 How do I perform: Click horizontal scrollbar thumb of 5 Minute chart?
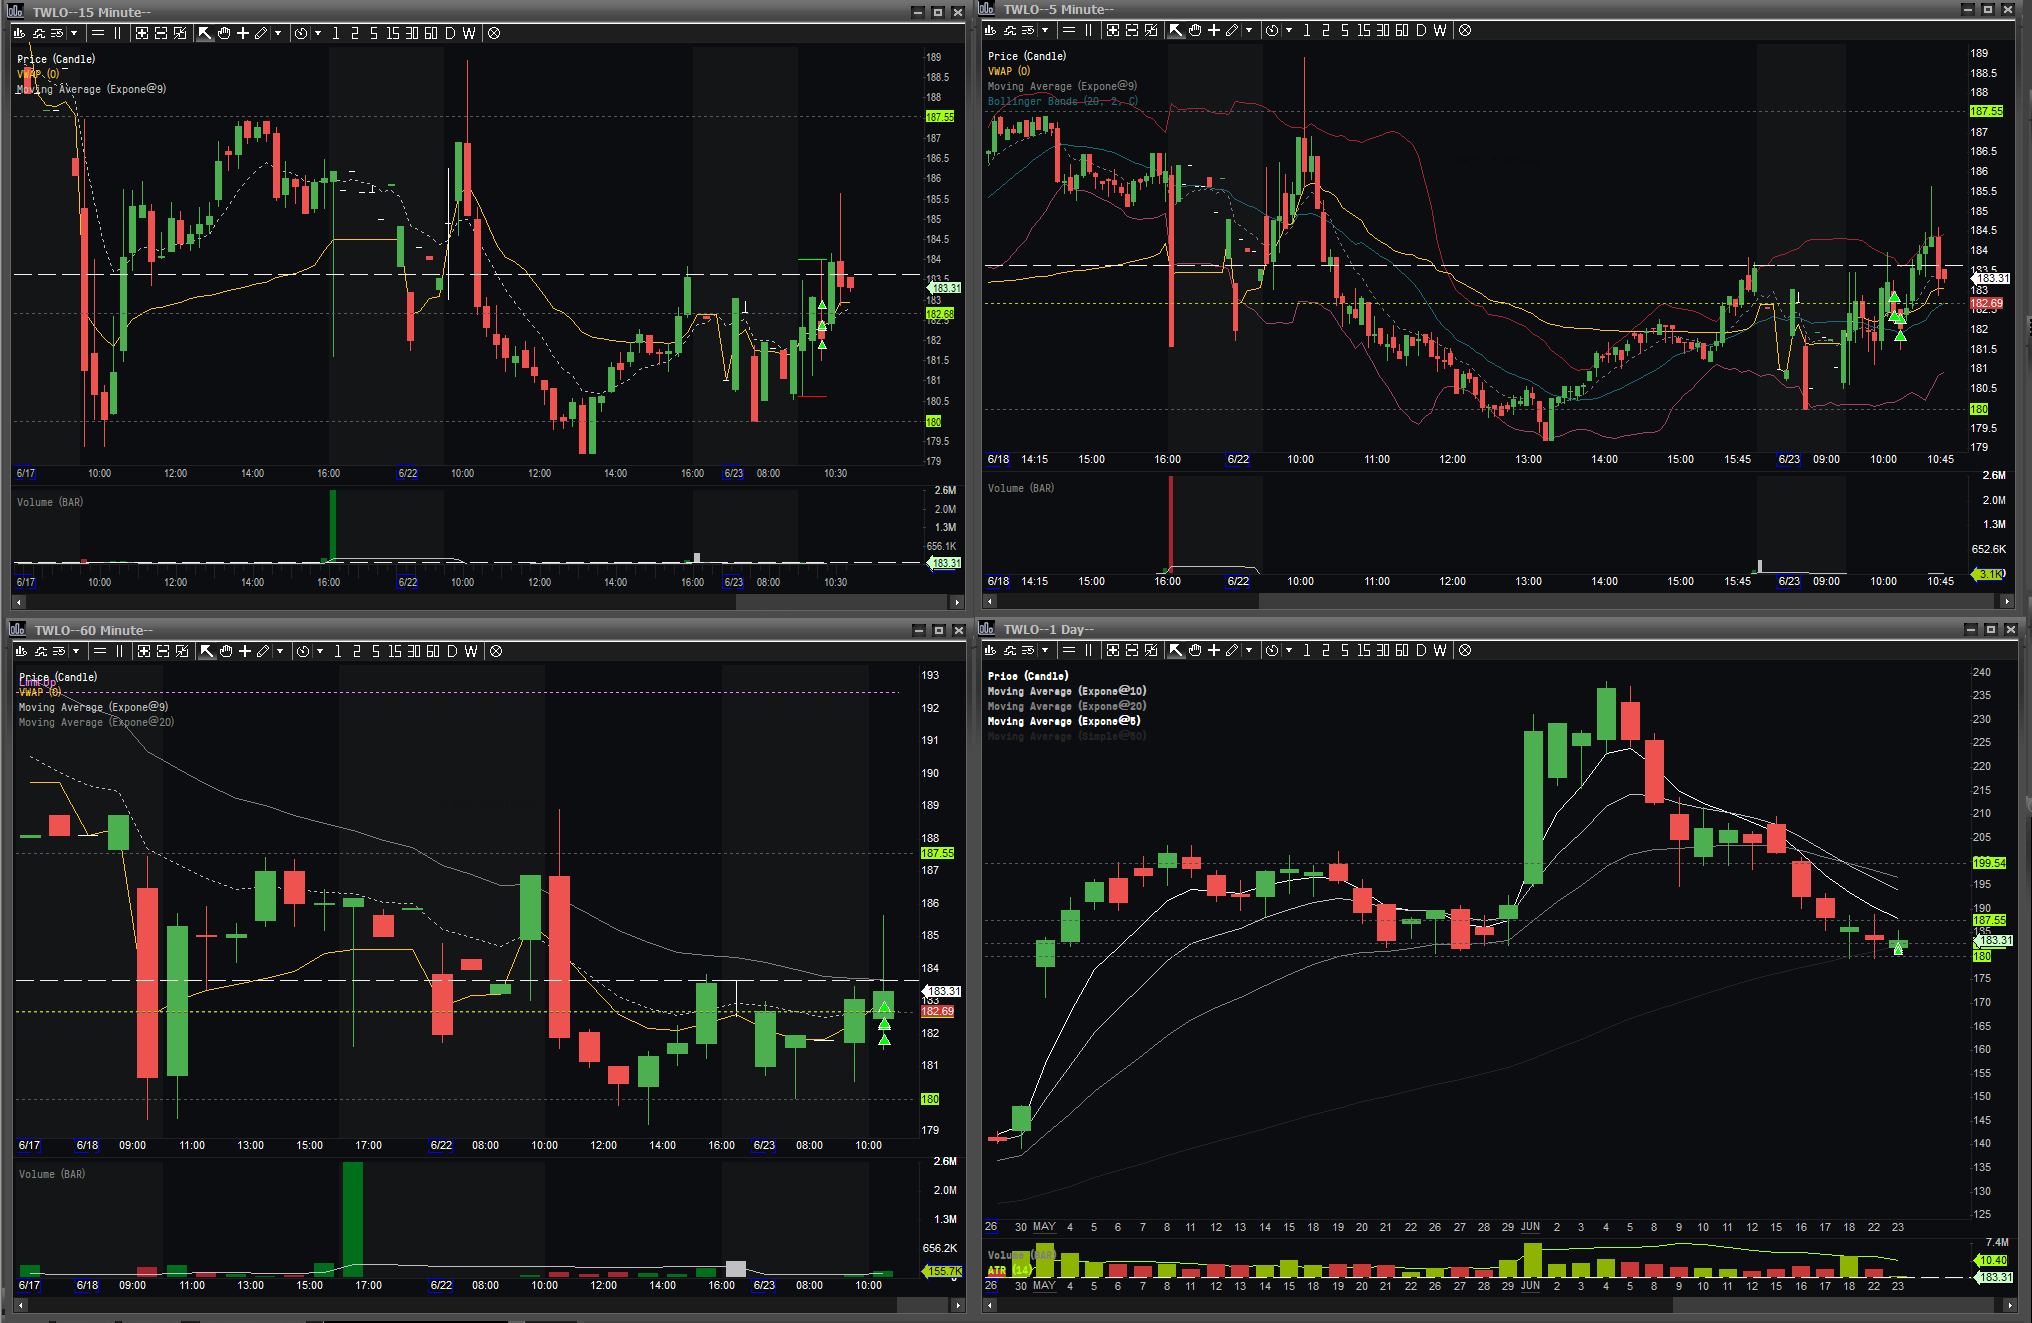(x=1628, y=601)
